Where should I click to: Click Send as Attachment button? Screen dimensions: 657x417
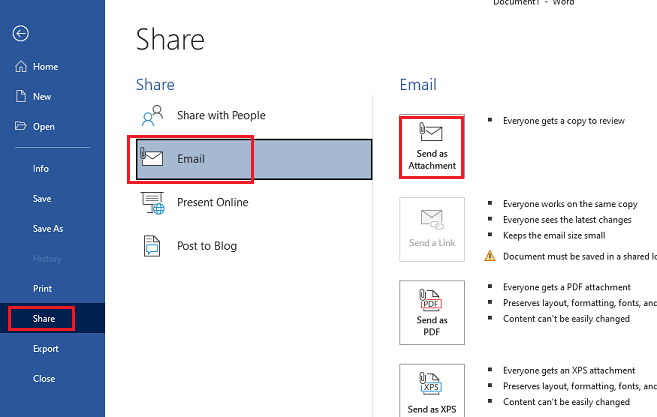pos(431,146)
